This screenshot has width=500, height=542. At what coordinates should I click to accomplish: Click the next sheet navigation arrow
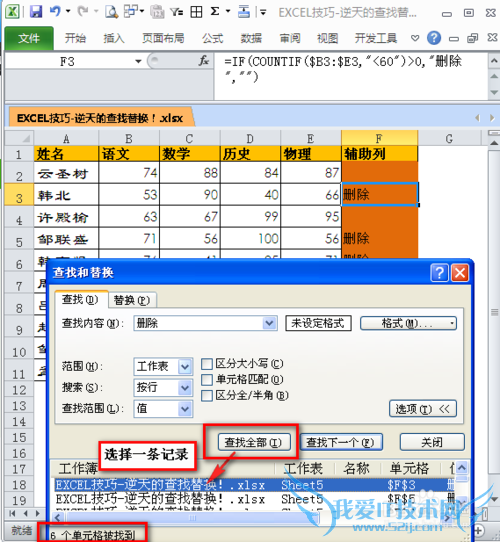[37, 513]
